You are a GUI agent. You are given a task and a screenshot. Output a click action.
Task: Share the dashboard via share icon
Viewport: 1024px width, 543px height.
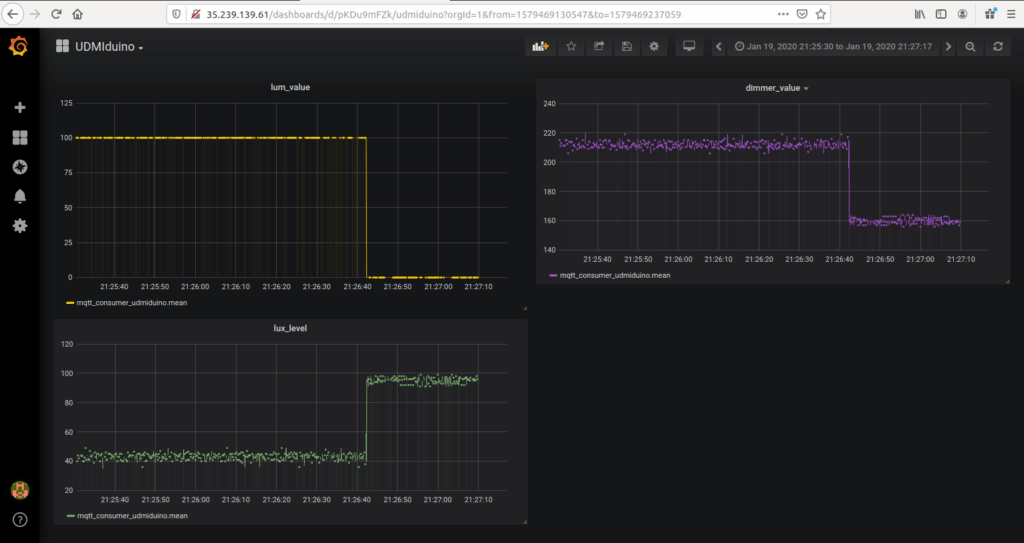599,46
